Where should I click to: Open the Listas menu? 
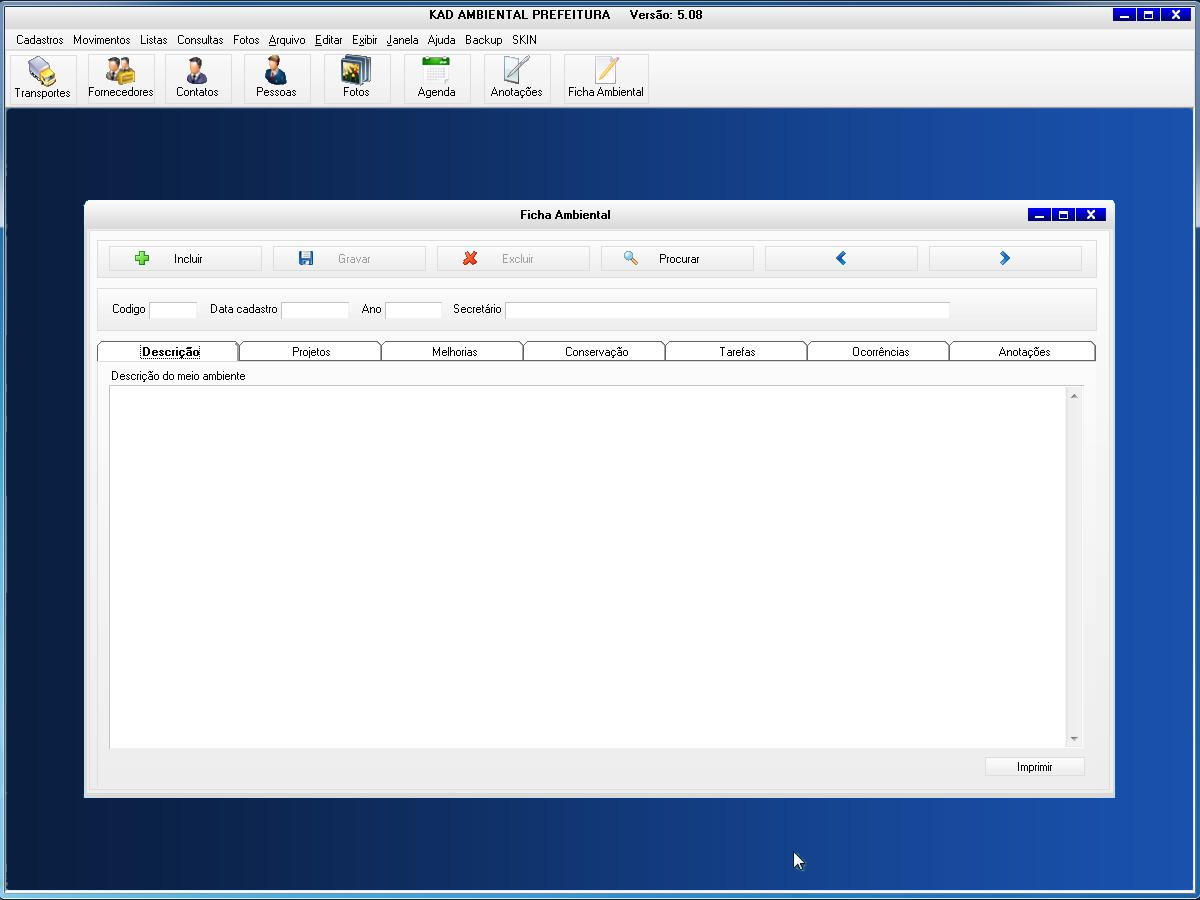pyautogui.click(x=154, y=40)
